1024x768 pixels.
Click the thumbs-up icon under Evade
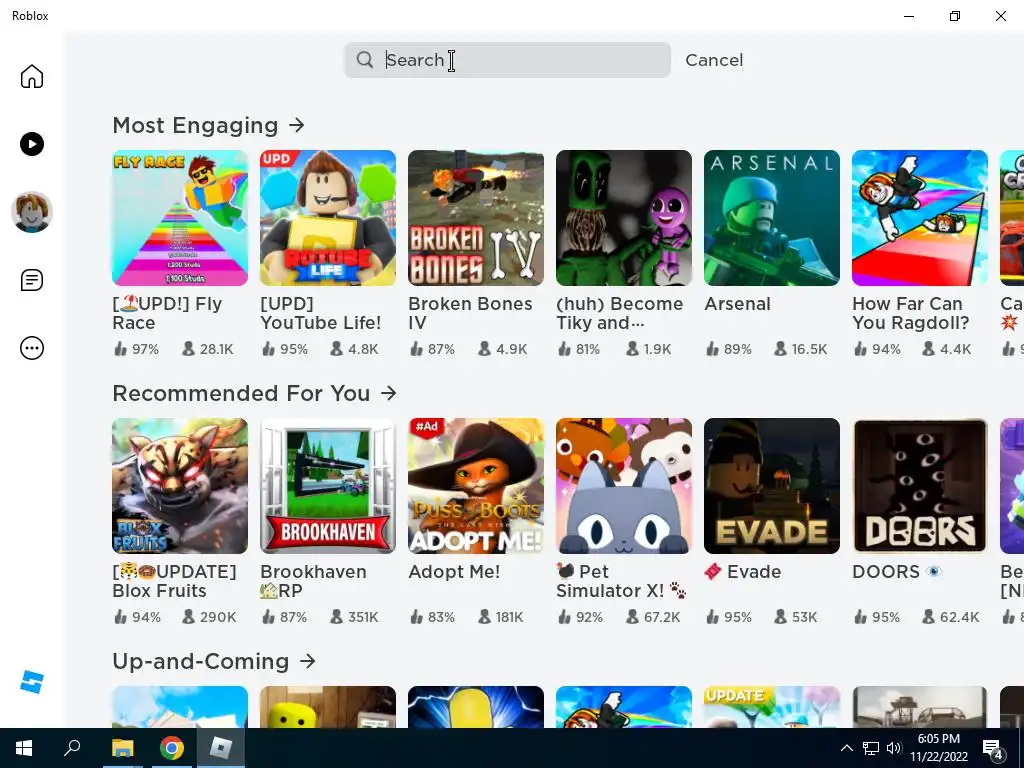[712, 617]
